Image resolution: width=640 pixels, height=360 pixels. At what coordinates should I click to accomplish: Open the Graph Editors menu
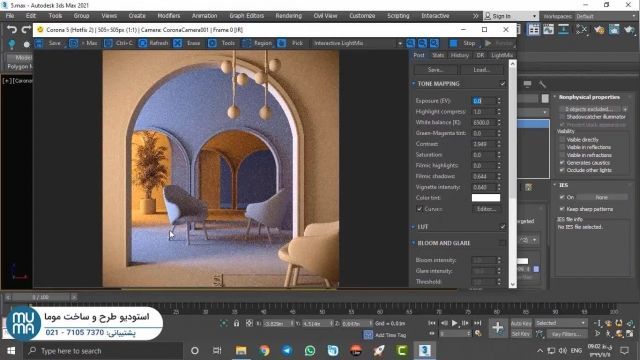(x=247, y=16)
